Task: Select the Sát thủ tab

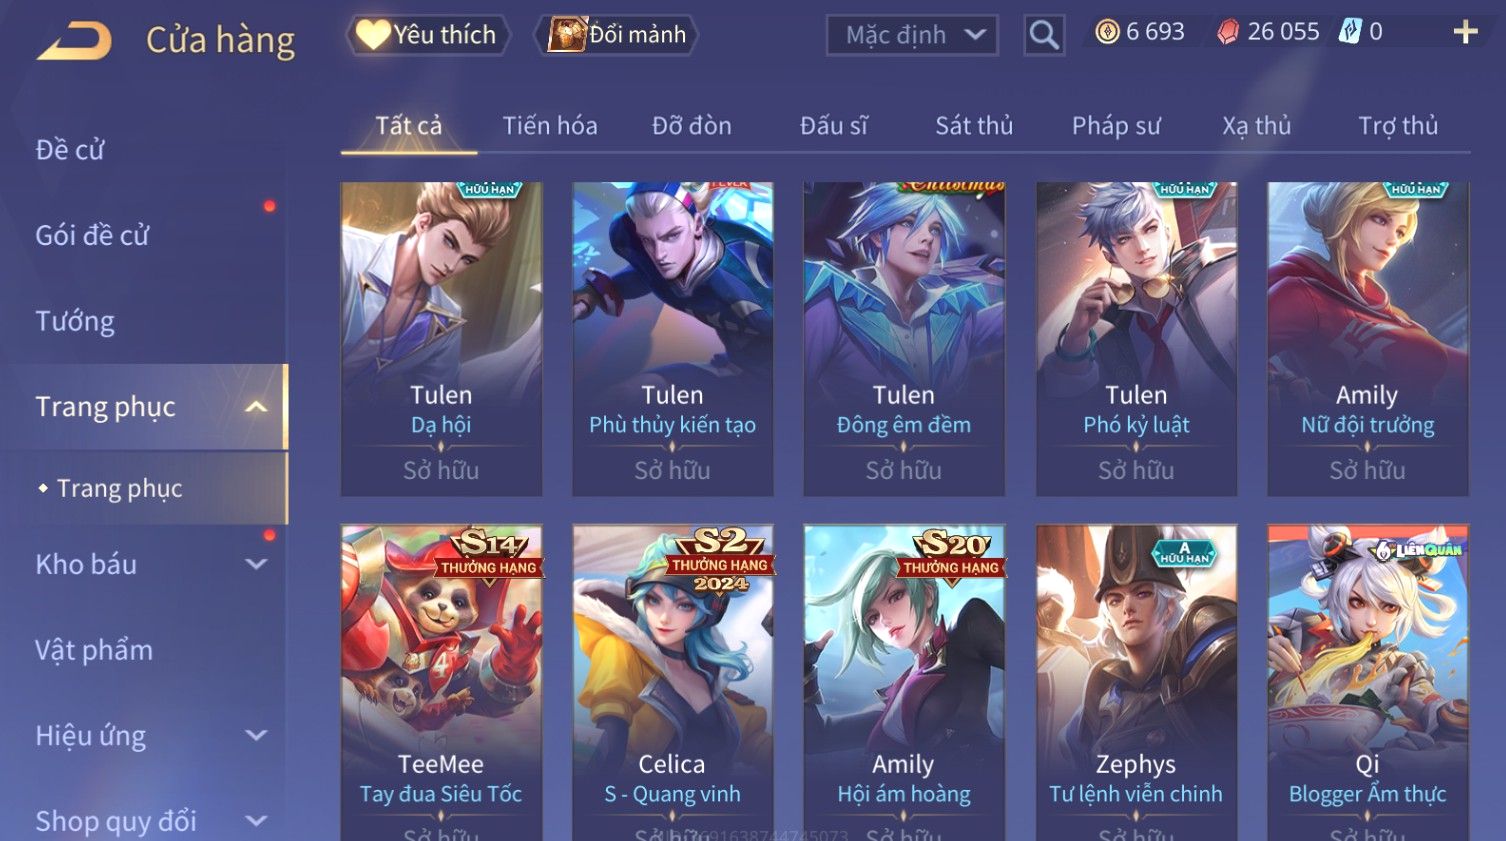Action: 974,126
